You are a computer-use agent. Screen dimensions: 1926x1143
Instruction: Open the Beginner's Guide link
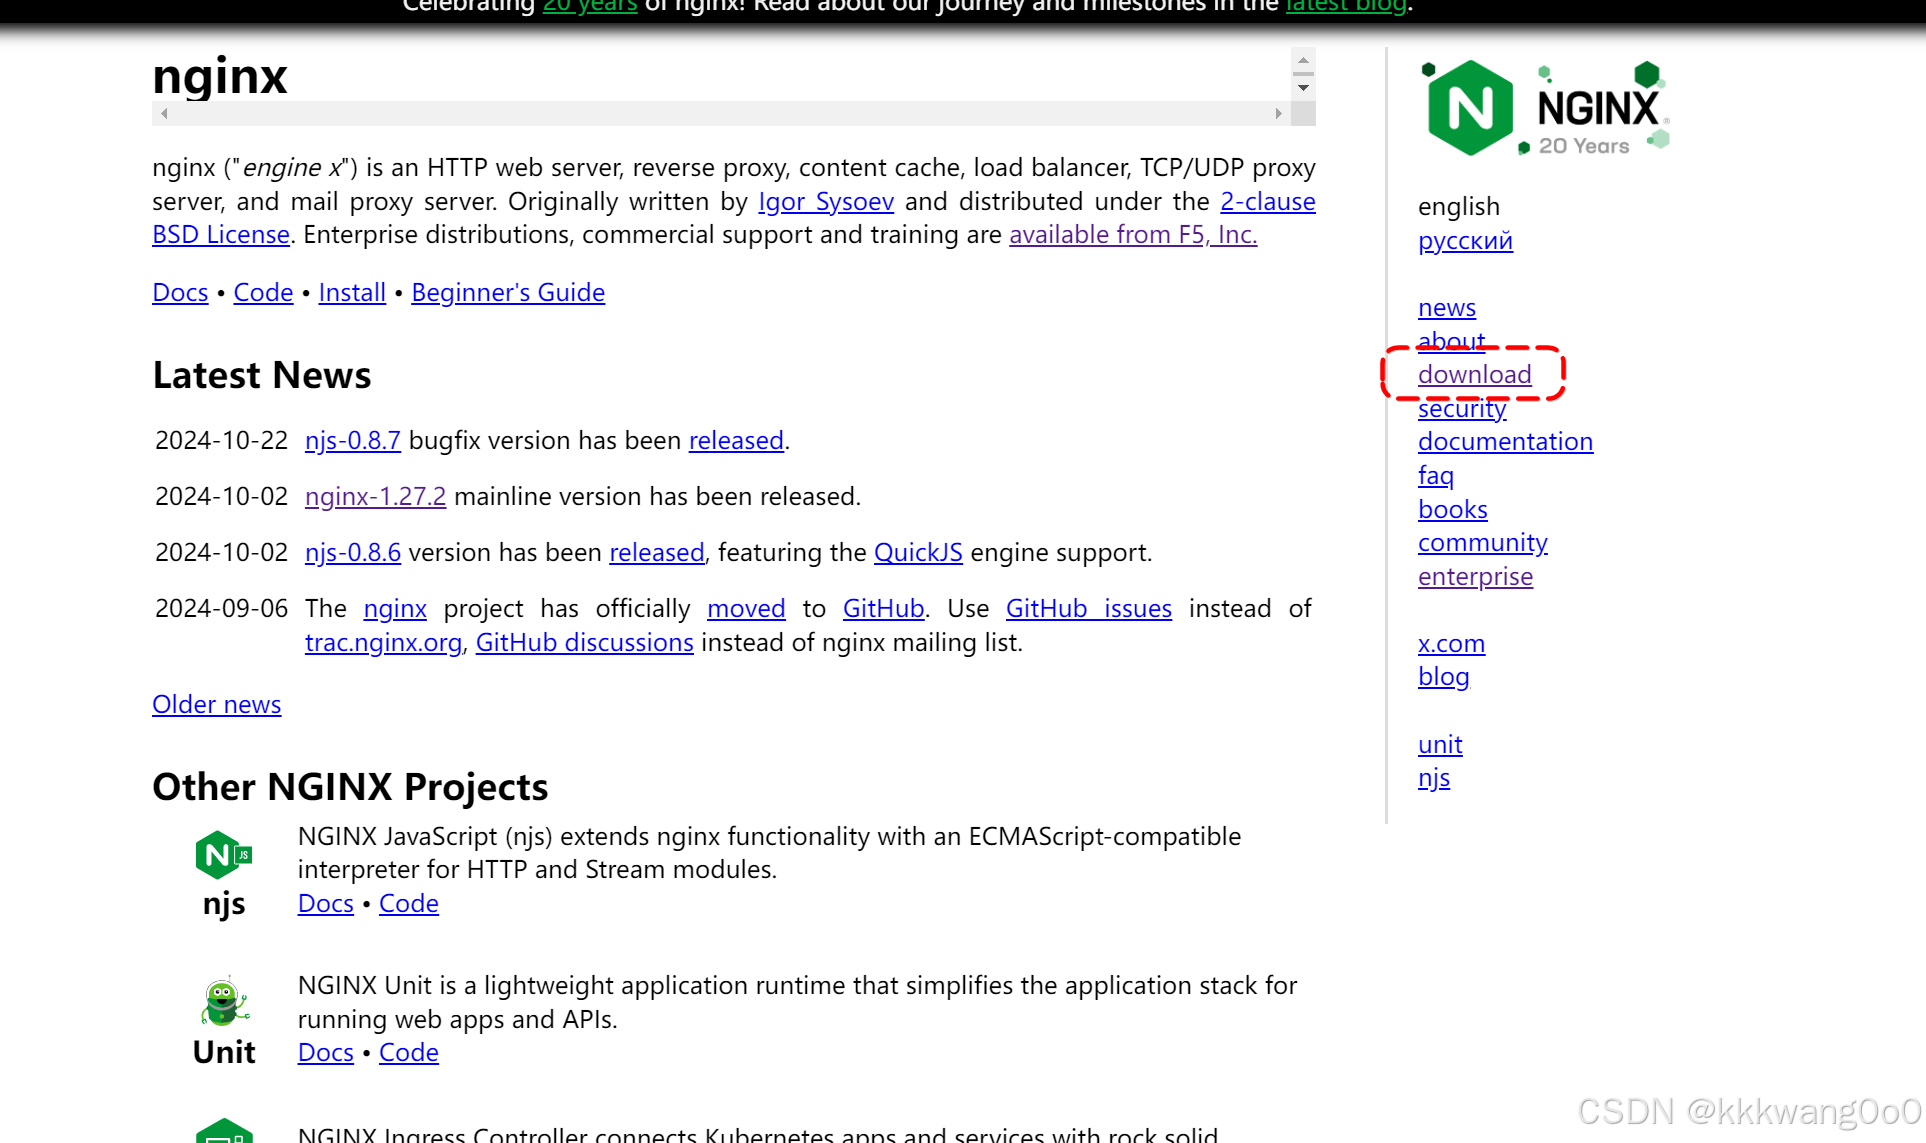(x=508, y=292)
